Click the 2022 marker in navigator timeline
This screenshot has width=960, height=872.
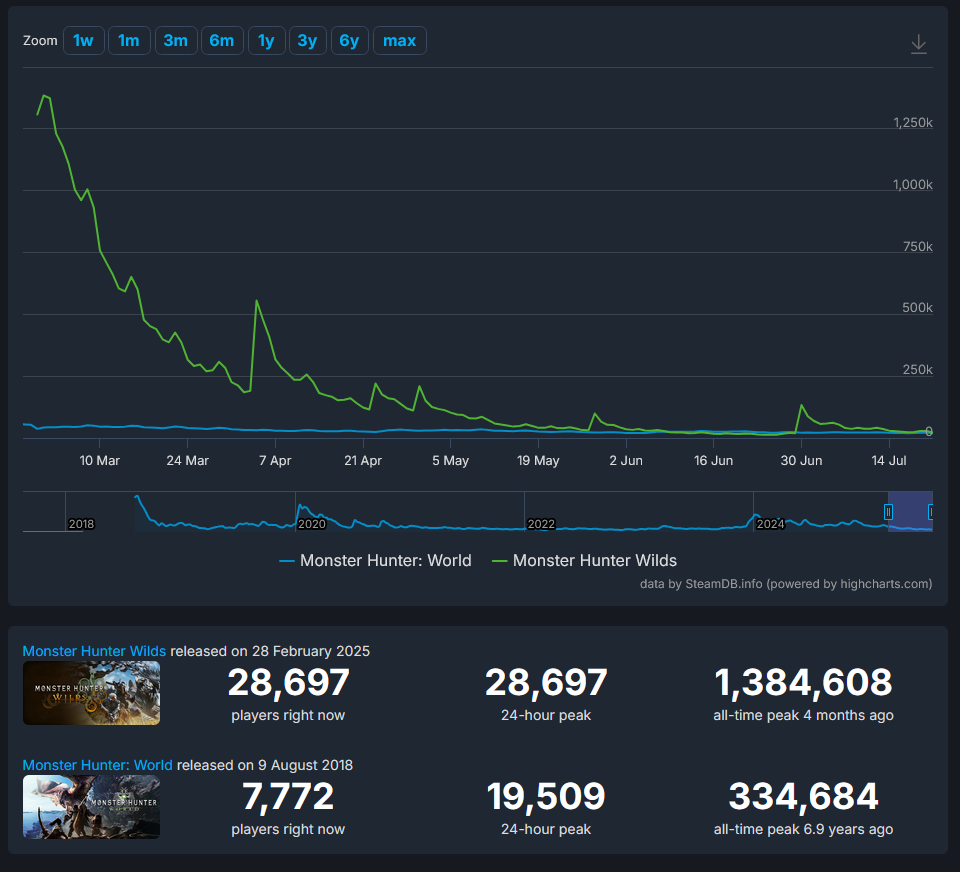point(541,524)
